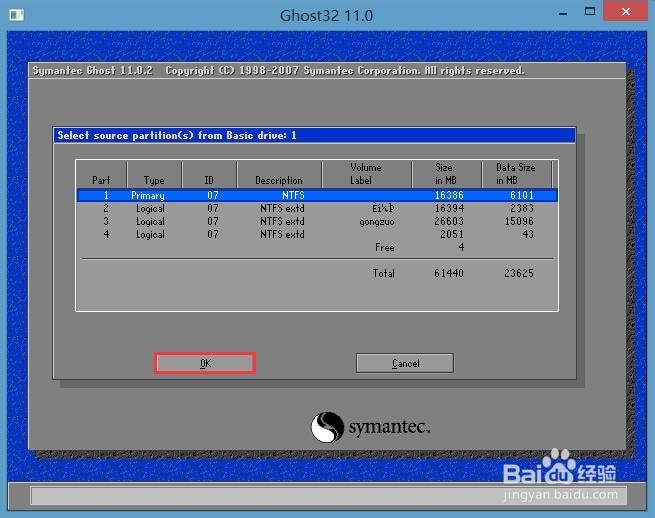Minimize the Ghost32 11.0 window

pyautogui.click(x=563, y=13)
